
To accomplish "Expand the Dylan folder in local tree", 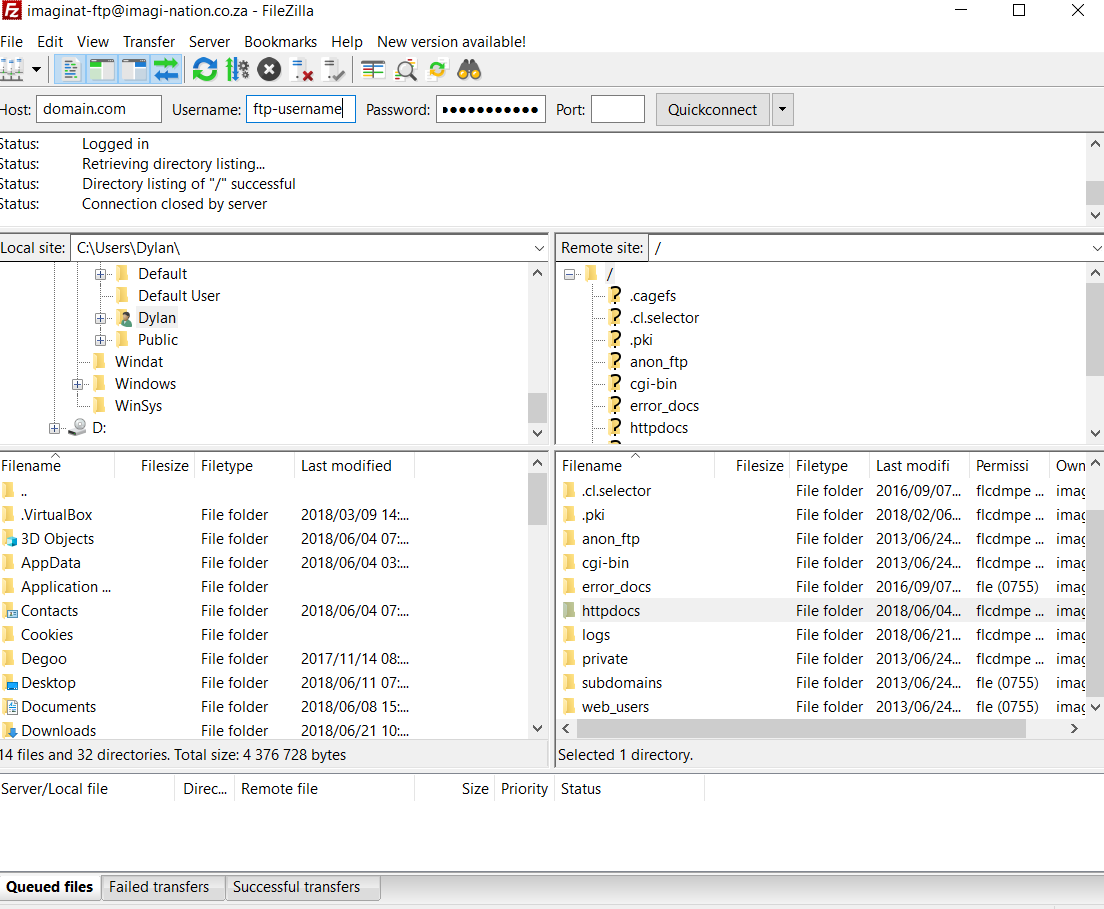I will pos(101,318).
